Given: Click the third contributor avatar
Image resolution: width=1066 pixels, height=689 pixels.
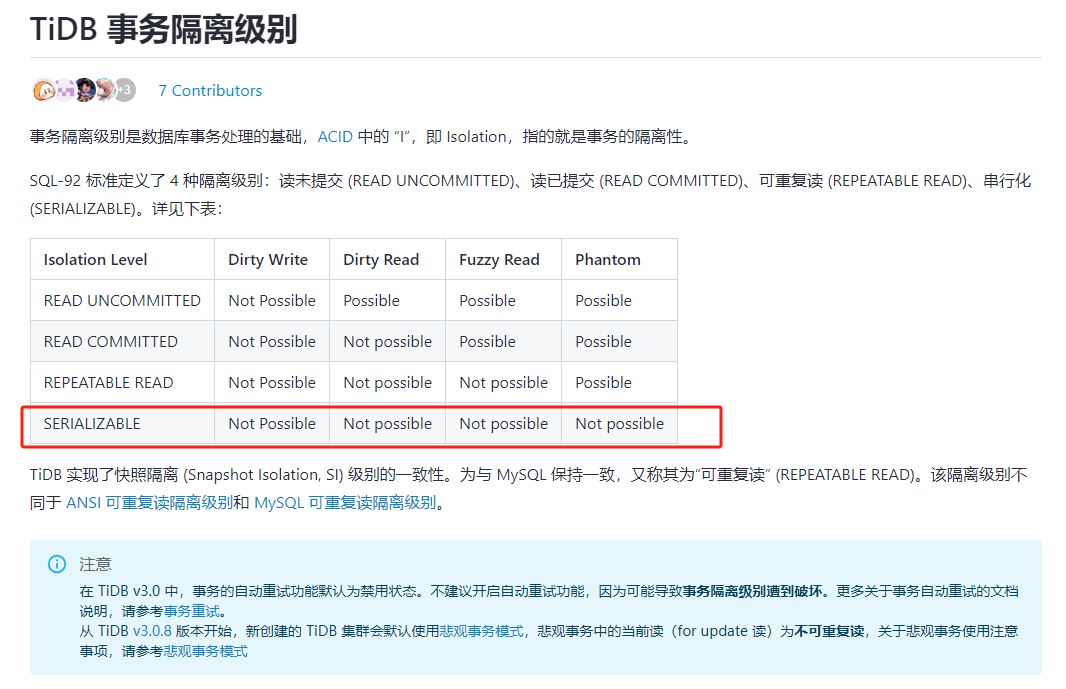Looking at the screenshot, I should pos(85,90).
